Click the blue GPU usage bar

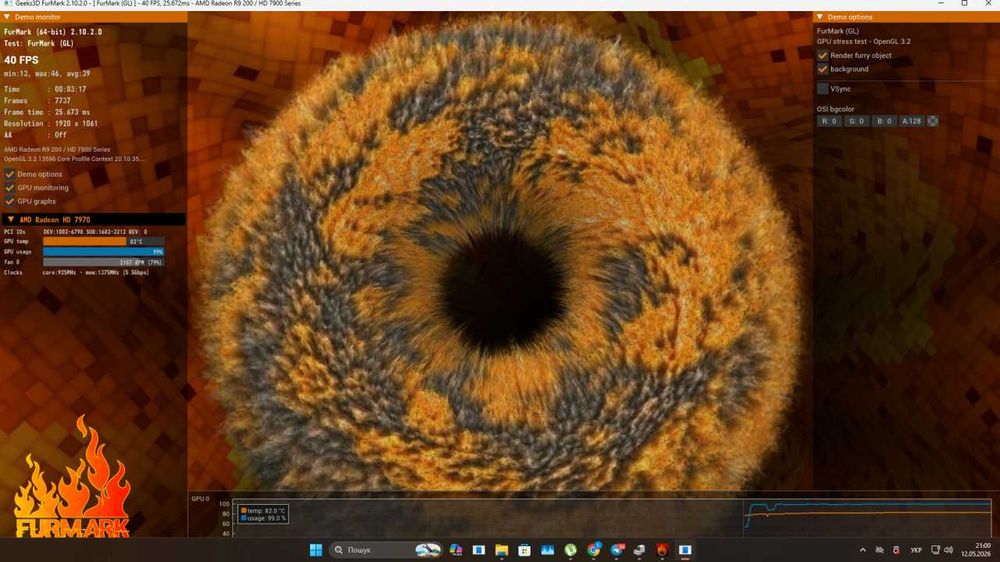click(x=103, y=252)
